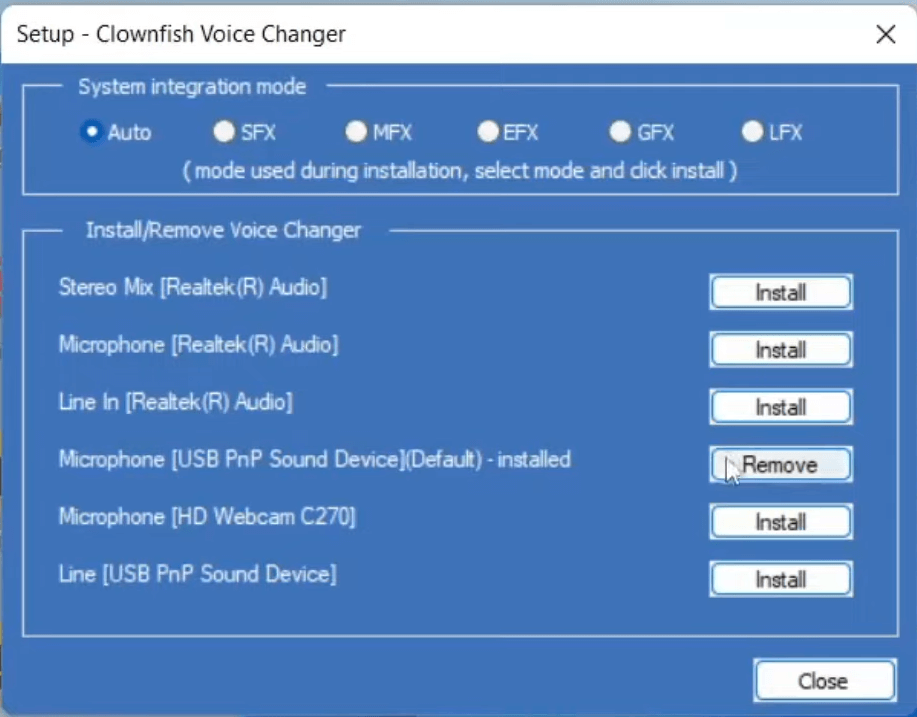Click the installed USB PnP microphone label
This screenshot has height=717, width=917.
pyautogui.click(x=314, y=460)
